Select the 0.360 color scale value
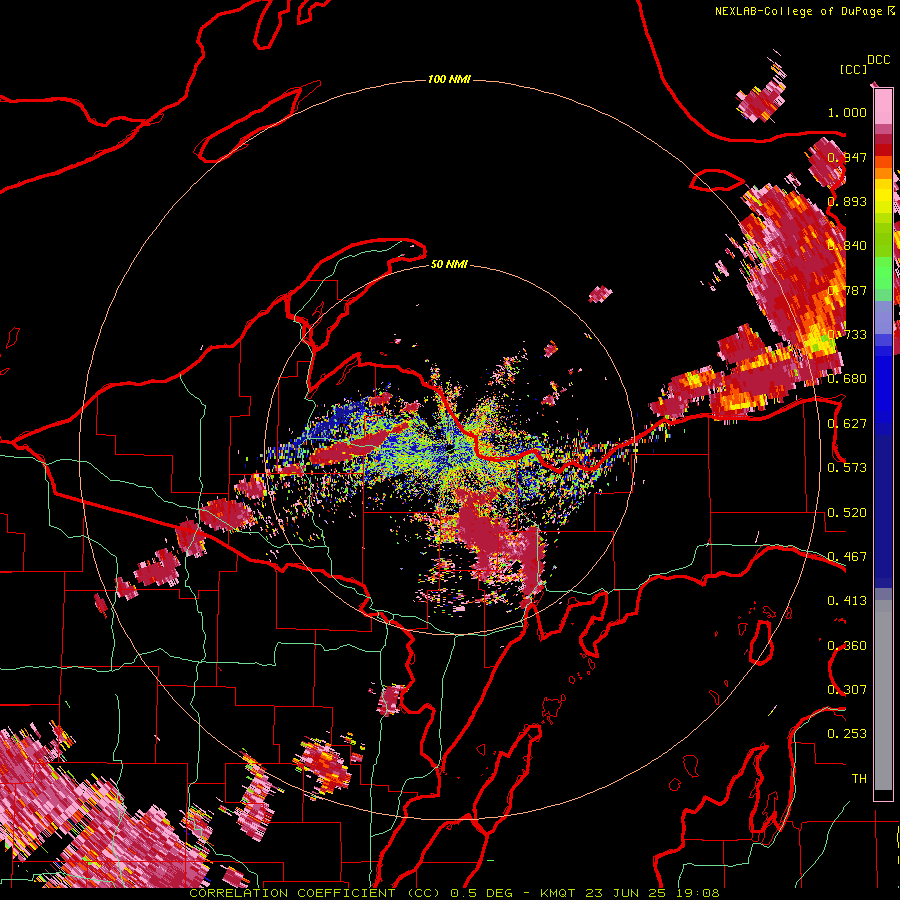The height and width of the screenshot is (900, 900). click(847, 646)
